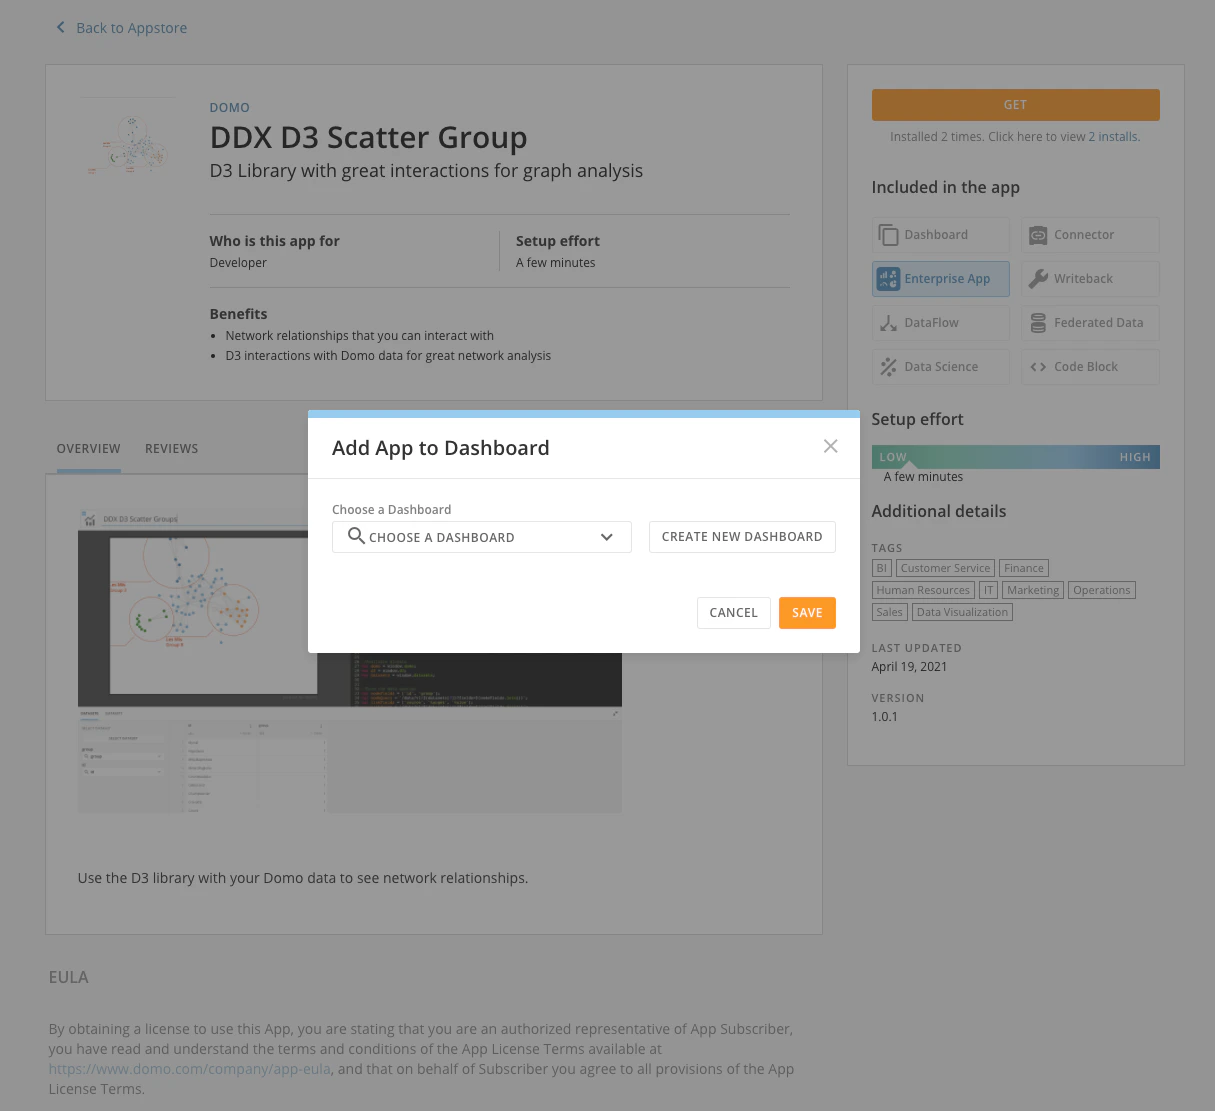Click the Data Visualization tag

[962, 612]
